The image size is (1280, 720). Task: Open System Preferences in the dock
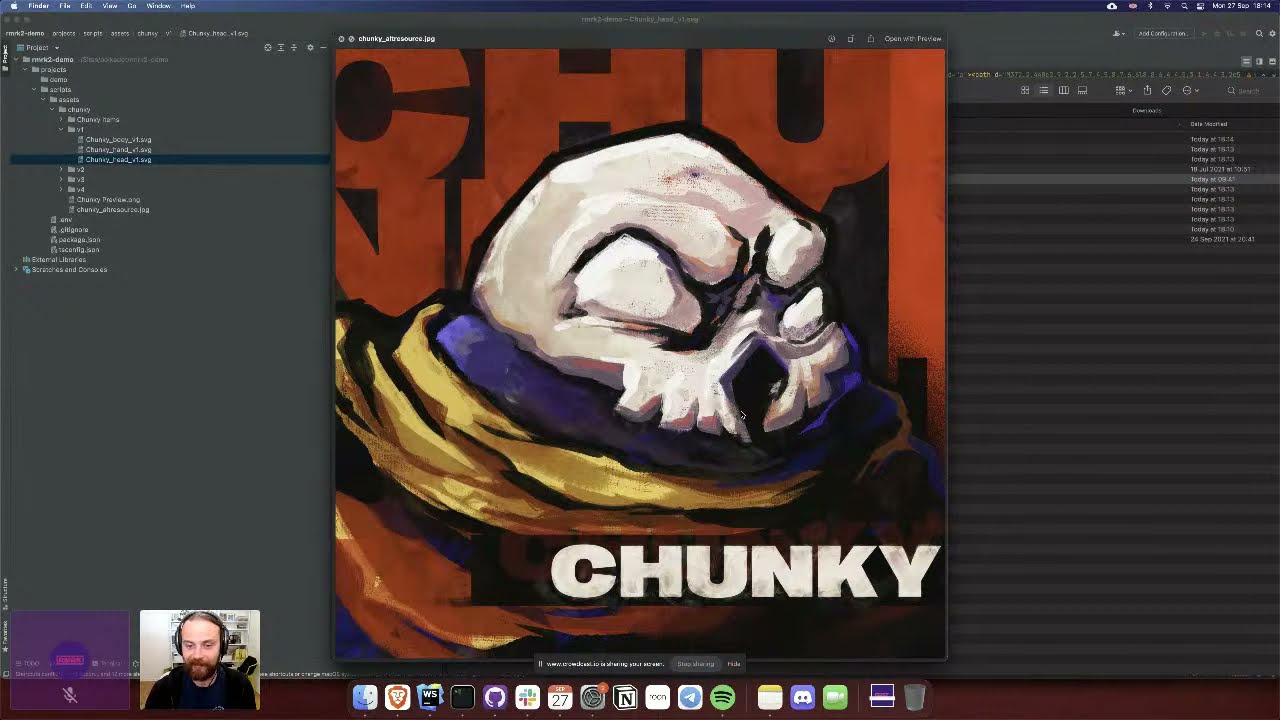592,696
